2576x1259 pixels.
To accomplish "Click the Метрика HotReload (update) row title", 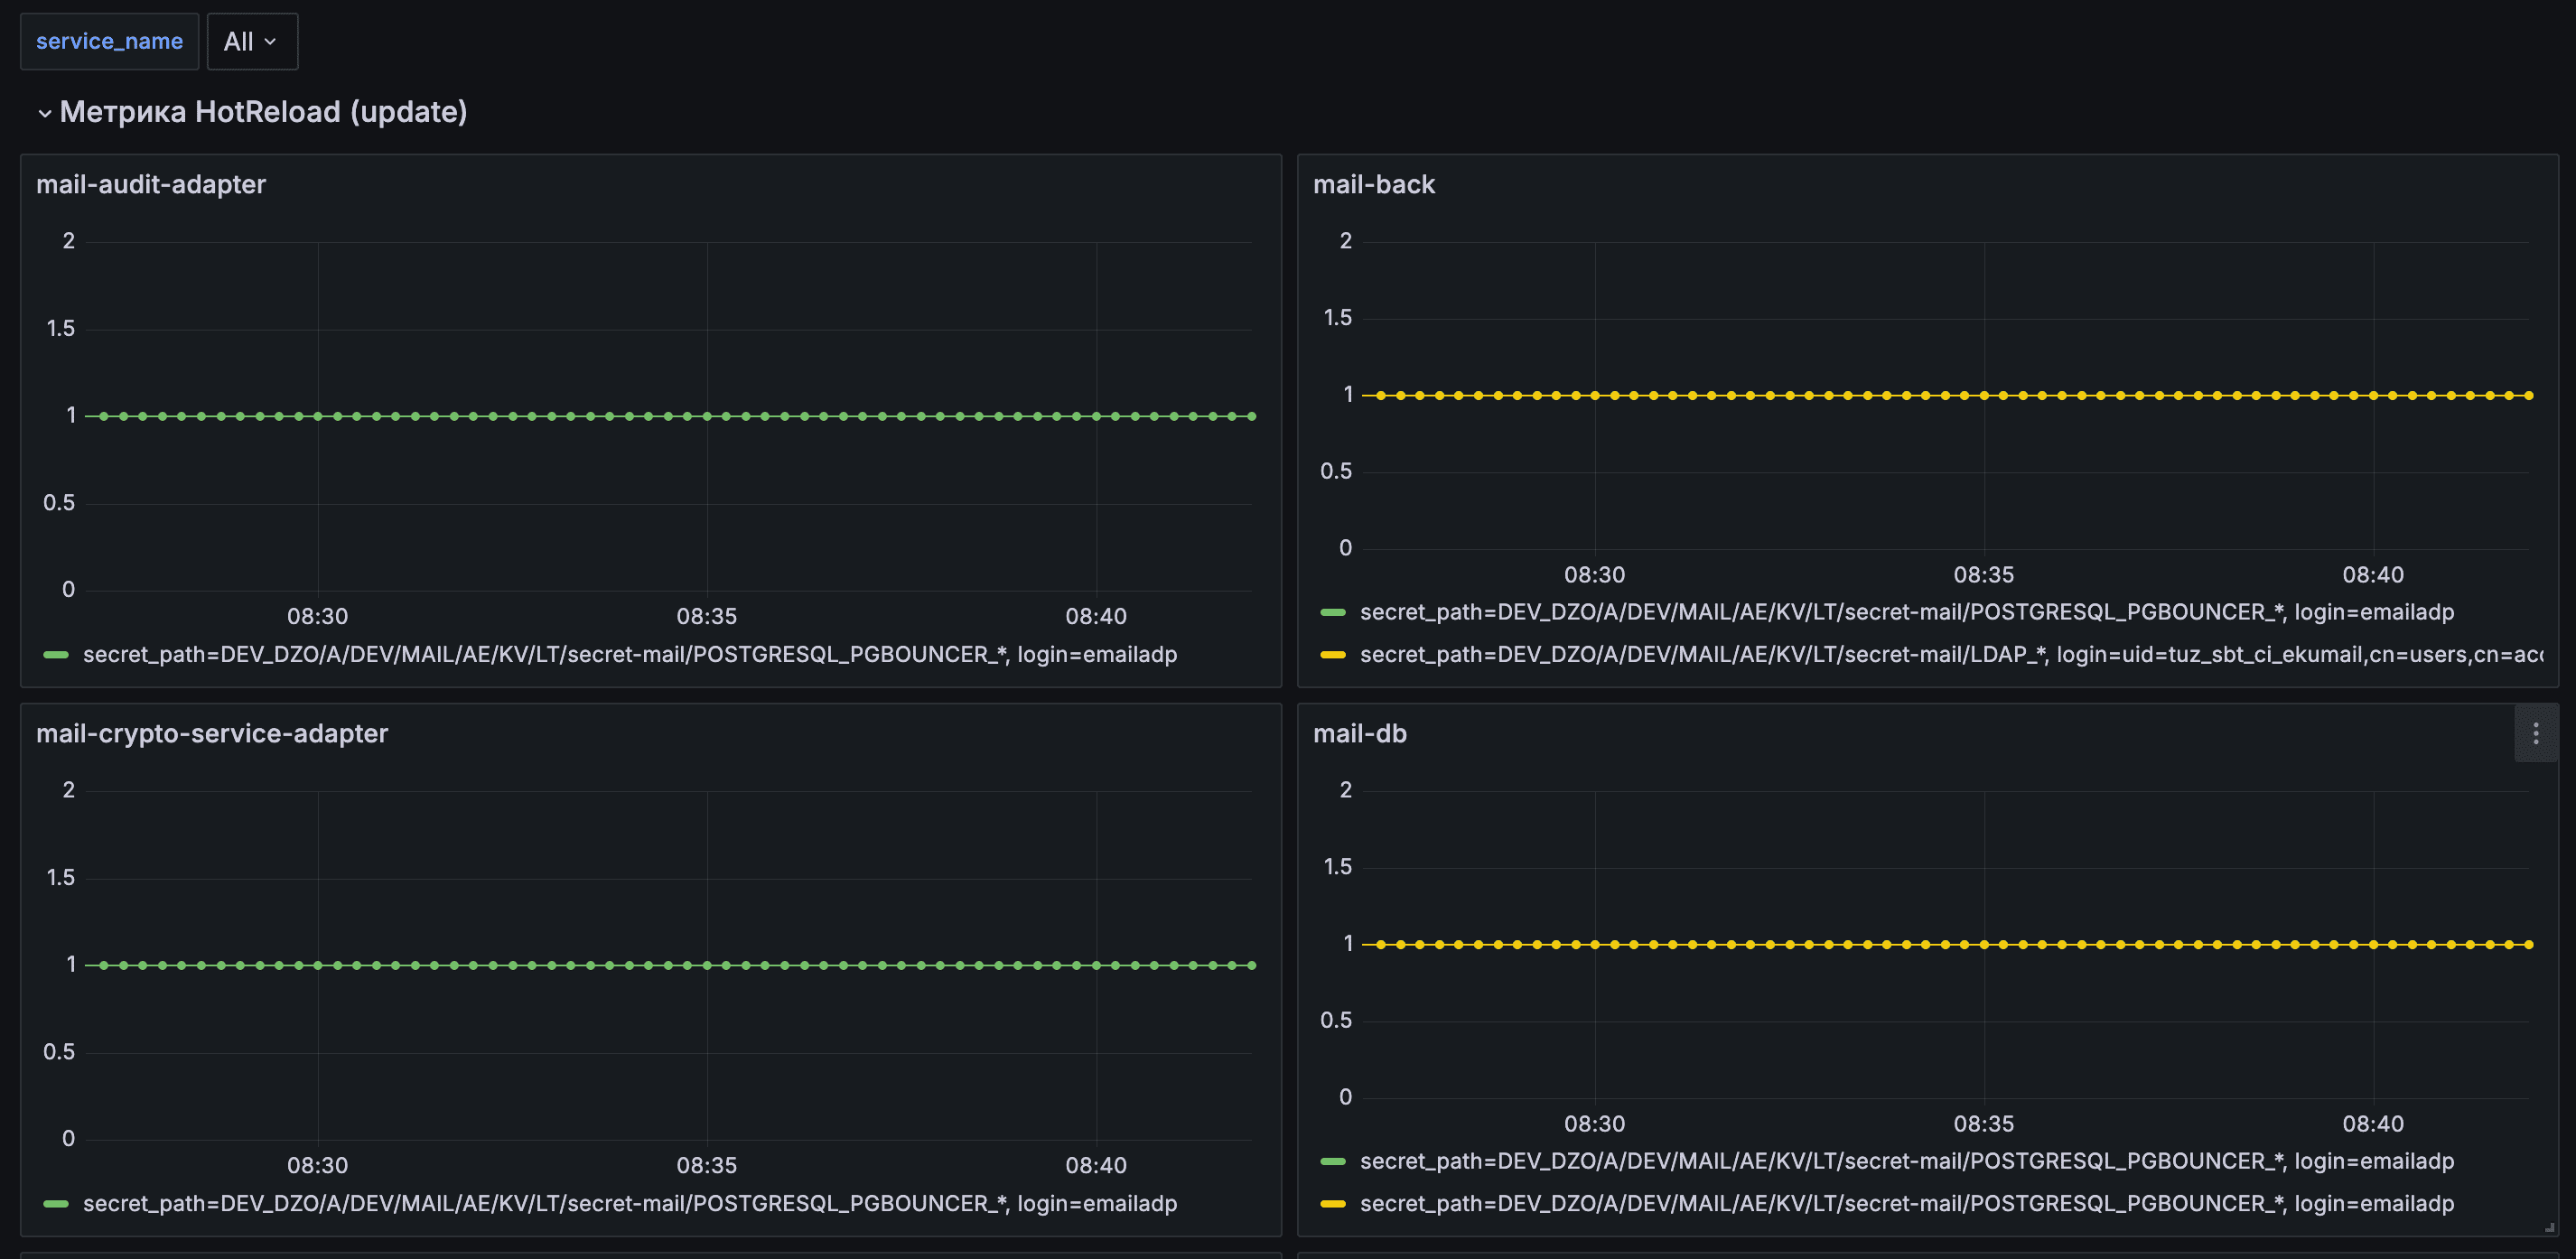I will coord(263,112).
